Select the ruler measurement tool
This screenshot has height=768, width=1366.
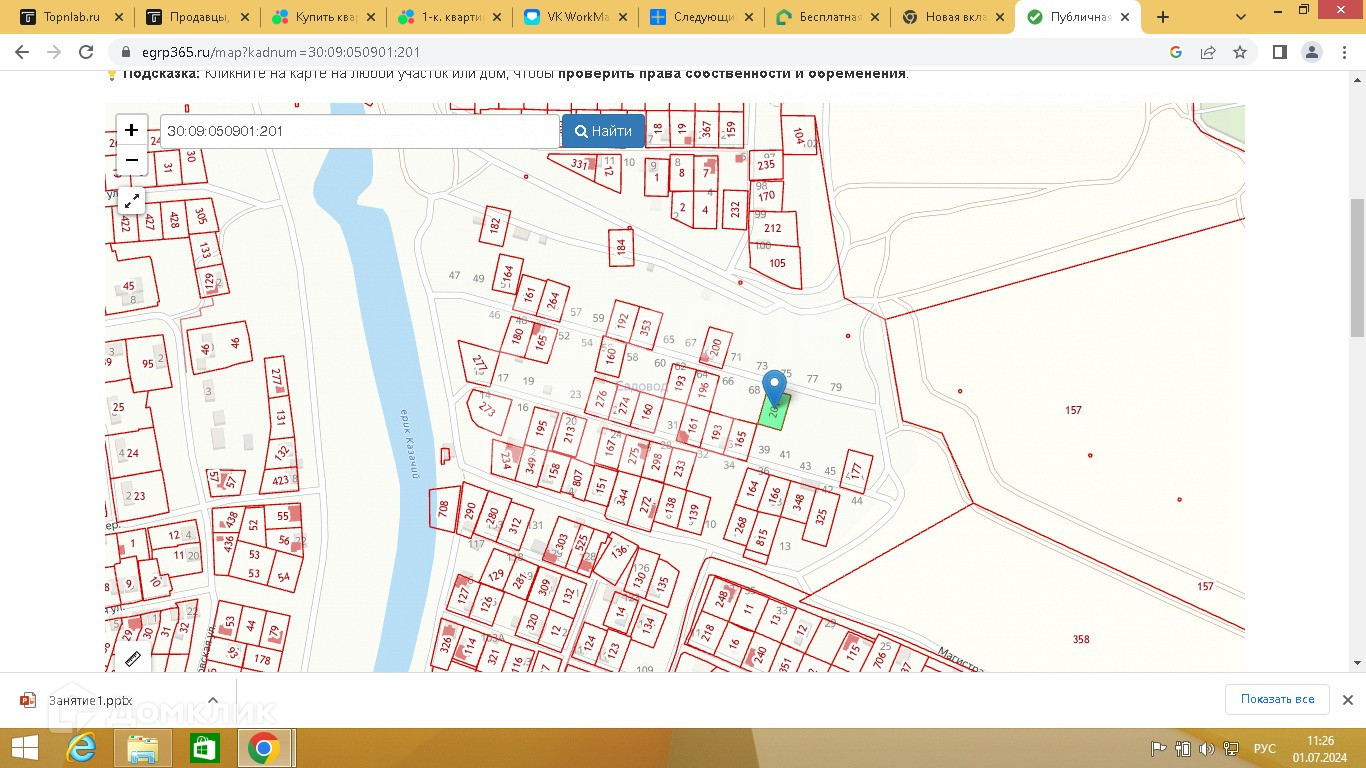pos(131,658)
